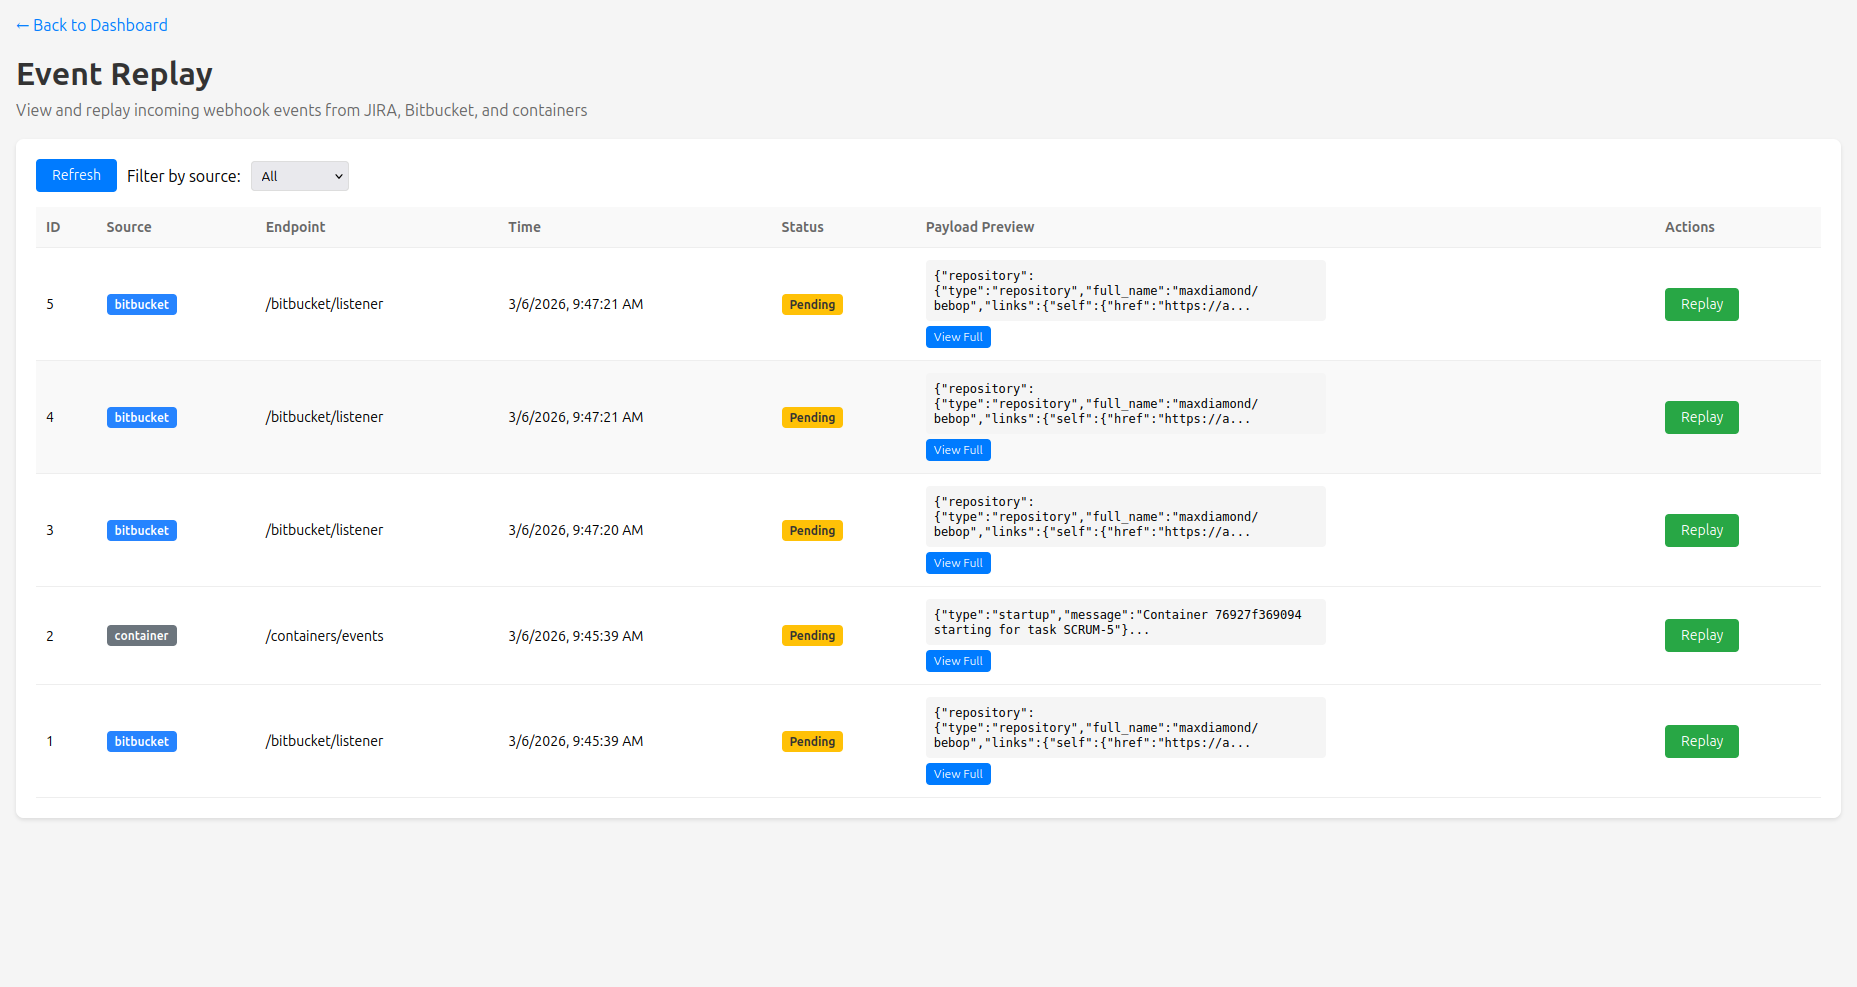The height and width of the screenshot is (987, 1857).
Task: Replay event 1 from bitbucket listener
Action: pyautogui.click(x=1701, y=741)
